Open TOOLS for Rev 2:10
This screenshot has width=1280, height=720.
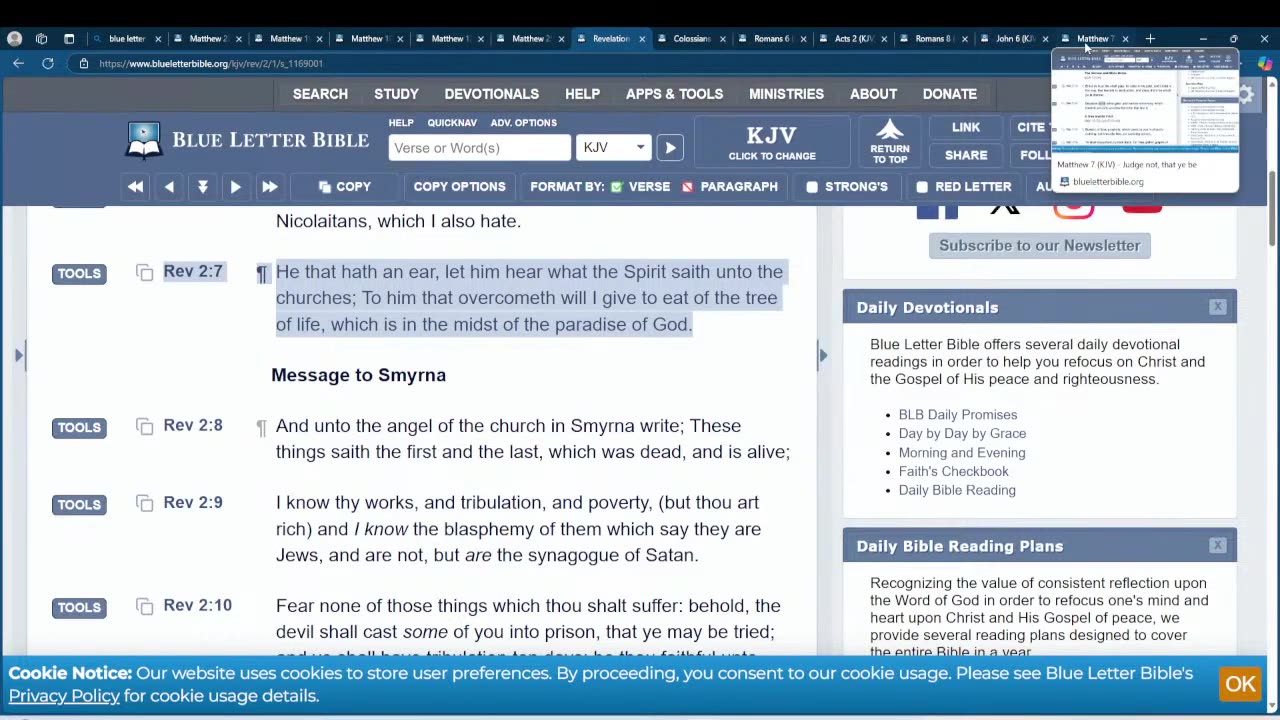[79, 607]
